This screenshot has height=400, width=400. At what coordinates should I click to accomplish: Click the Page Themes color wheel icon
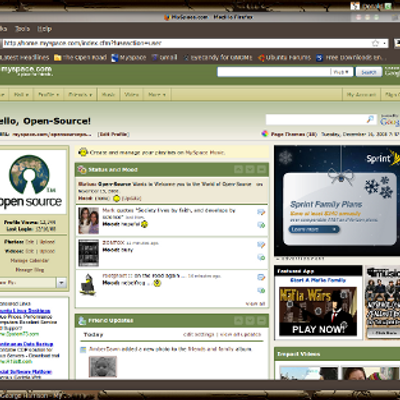[265, 134]
